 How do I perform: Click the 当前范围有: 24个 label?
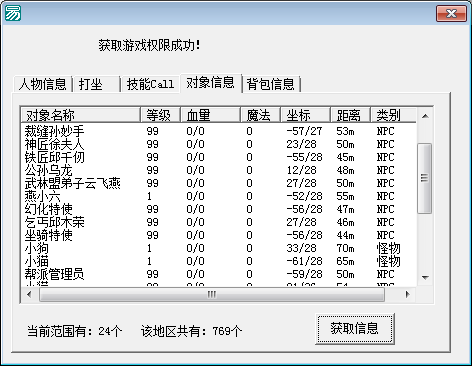point(75,331)
